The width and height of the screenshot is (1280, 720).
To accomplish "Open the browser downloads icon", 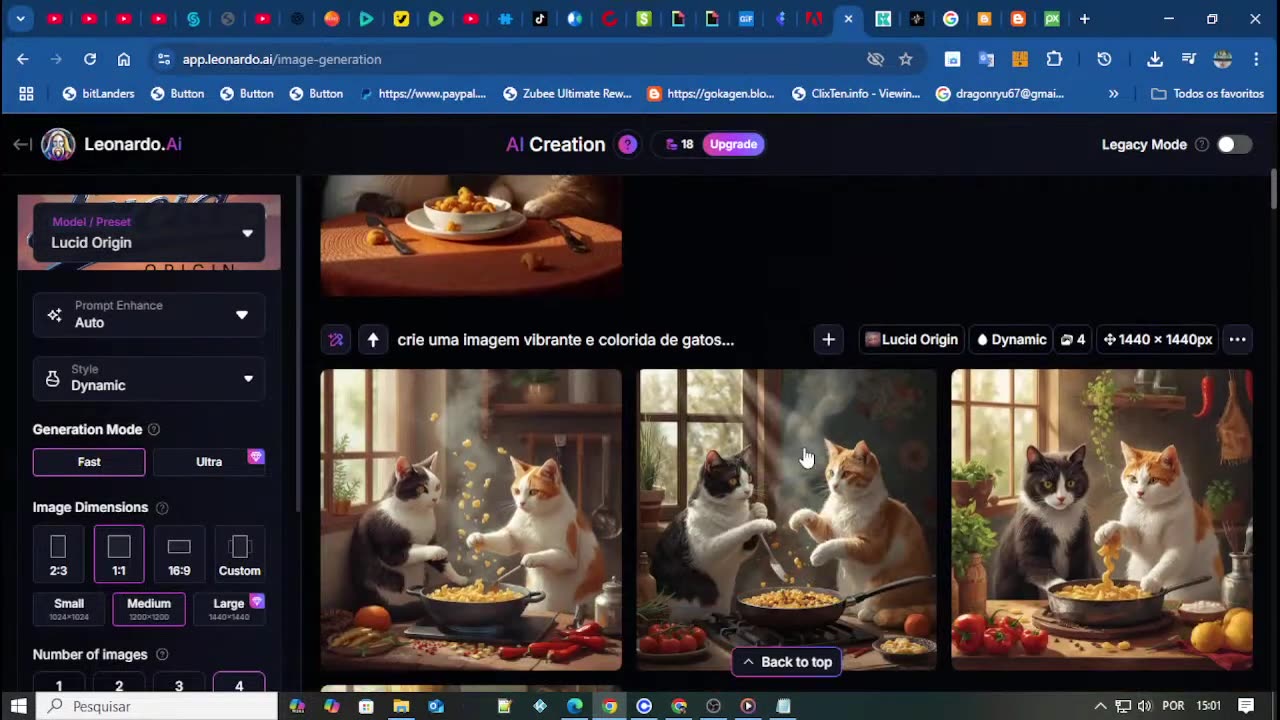I will [x=1154, y=59].
